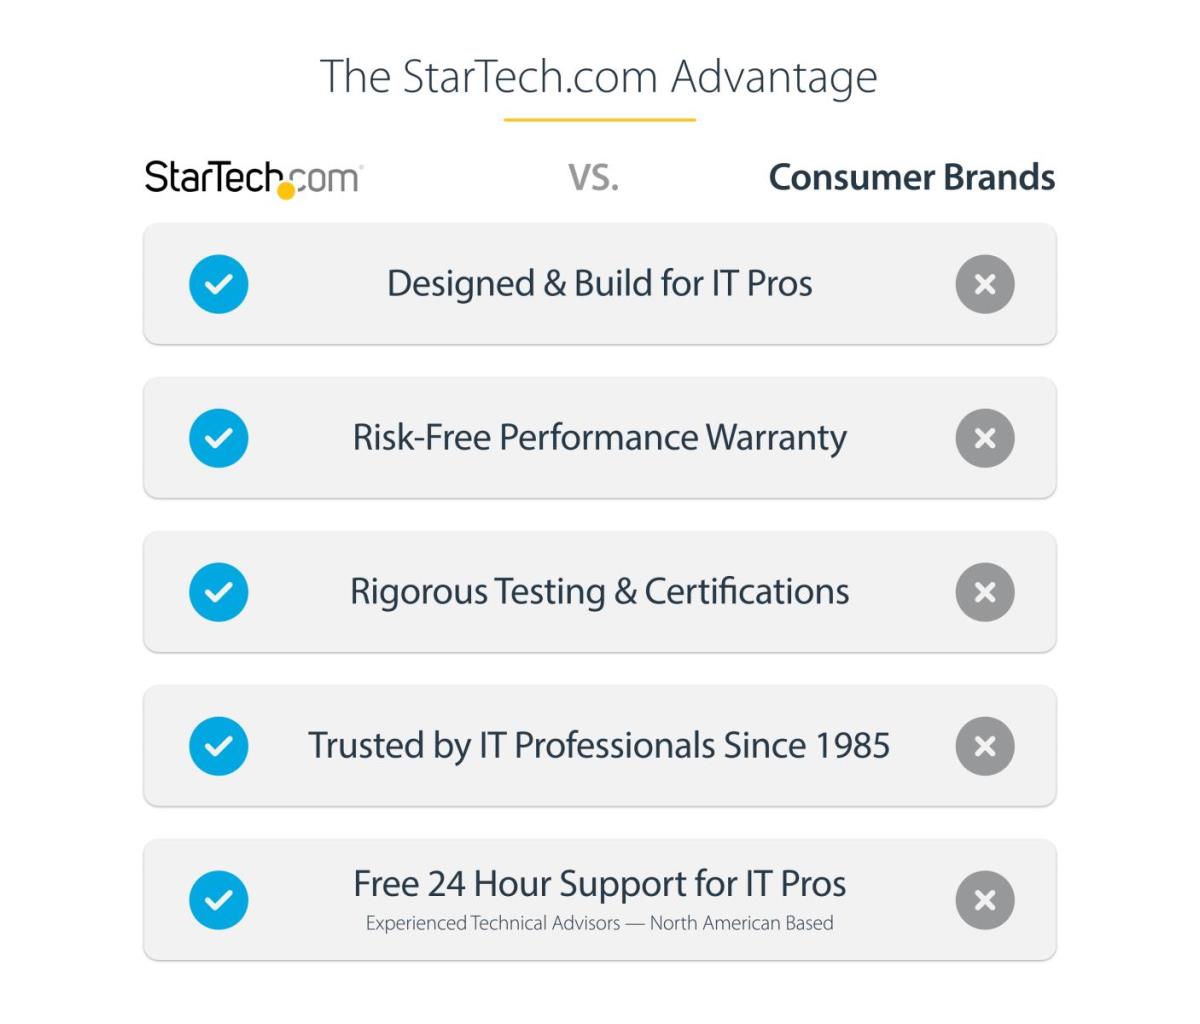The width and height of the screenshot is (1200, 1024).
Task: Click gray X icon in Trusted by IT Professionals row
Action: click(985, 746)
